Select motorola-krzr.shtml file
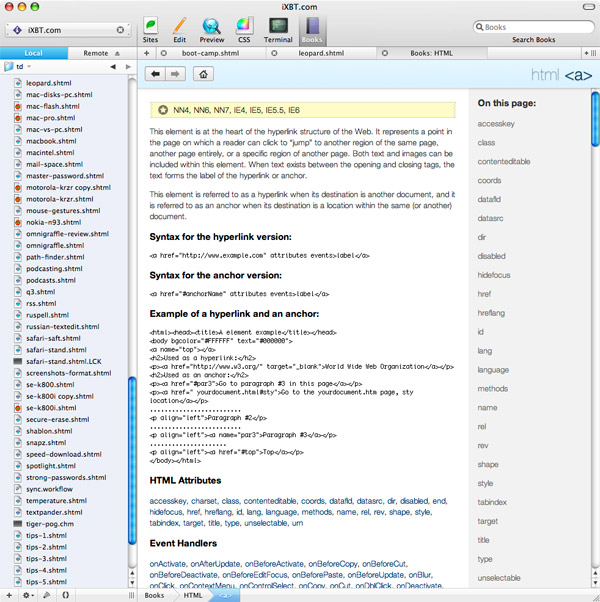This screenshot has width=600, height=602. [x=60, y=199]
